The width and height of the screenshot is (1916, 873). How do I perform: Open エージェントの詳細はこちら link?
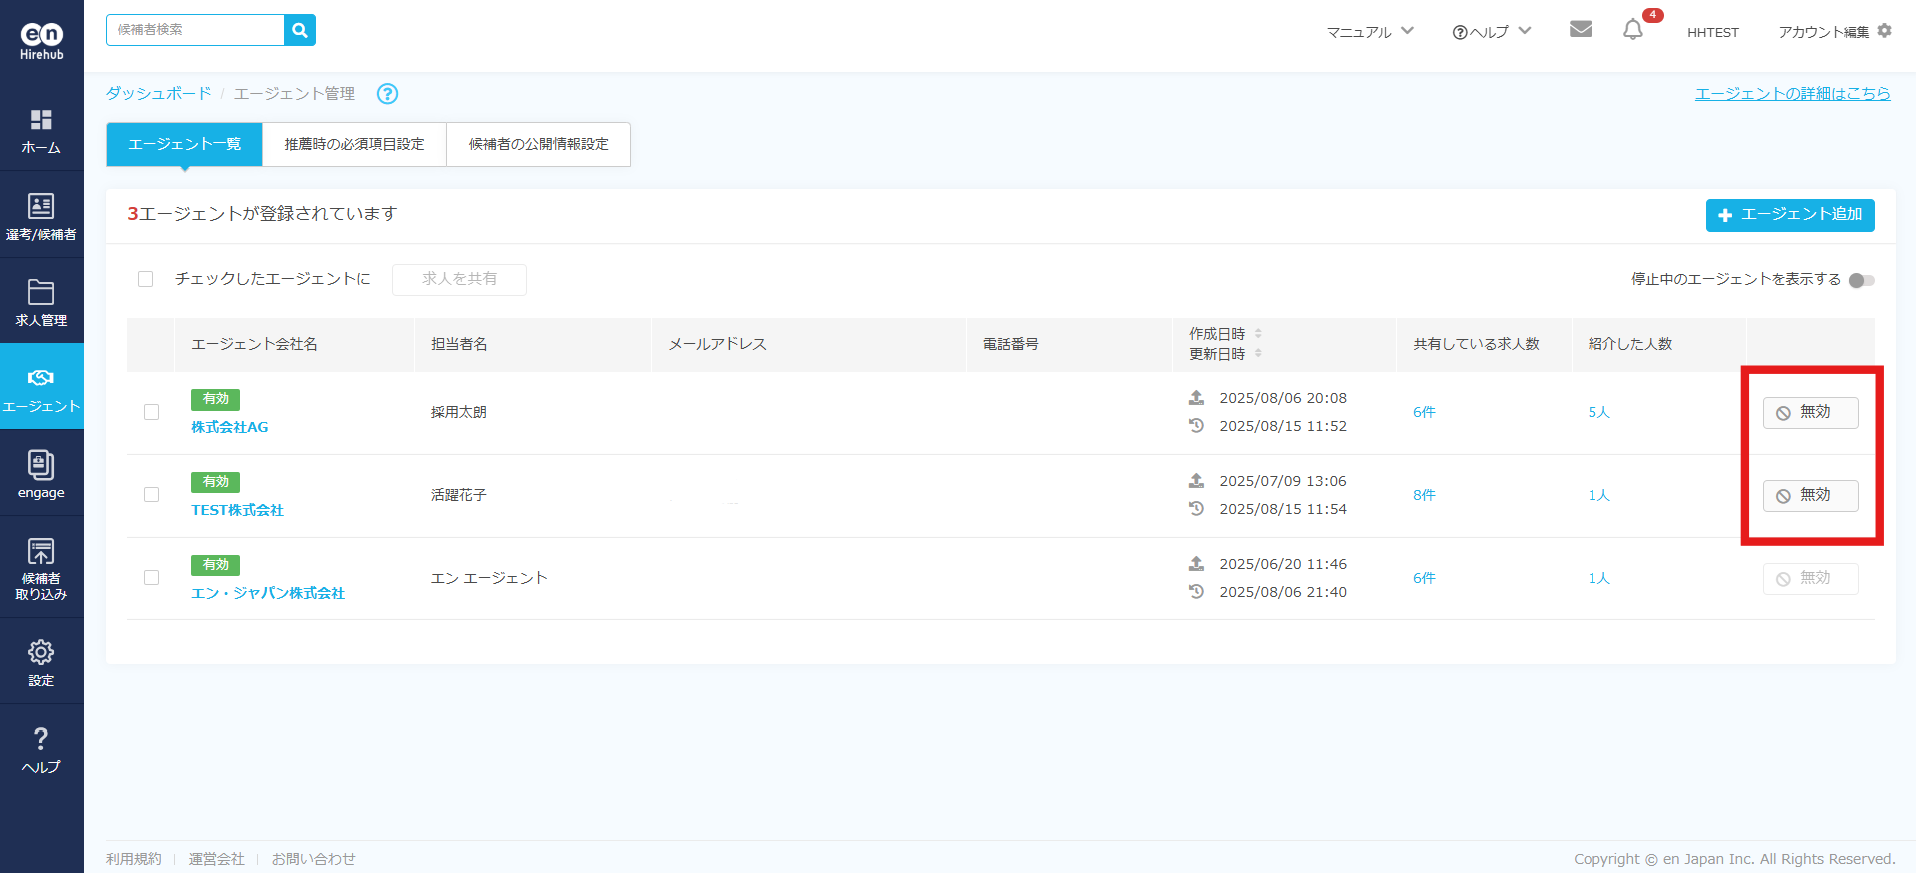[x=1792, y=94]
